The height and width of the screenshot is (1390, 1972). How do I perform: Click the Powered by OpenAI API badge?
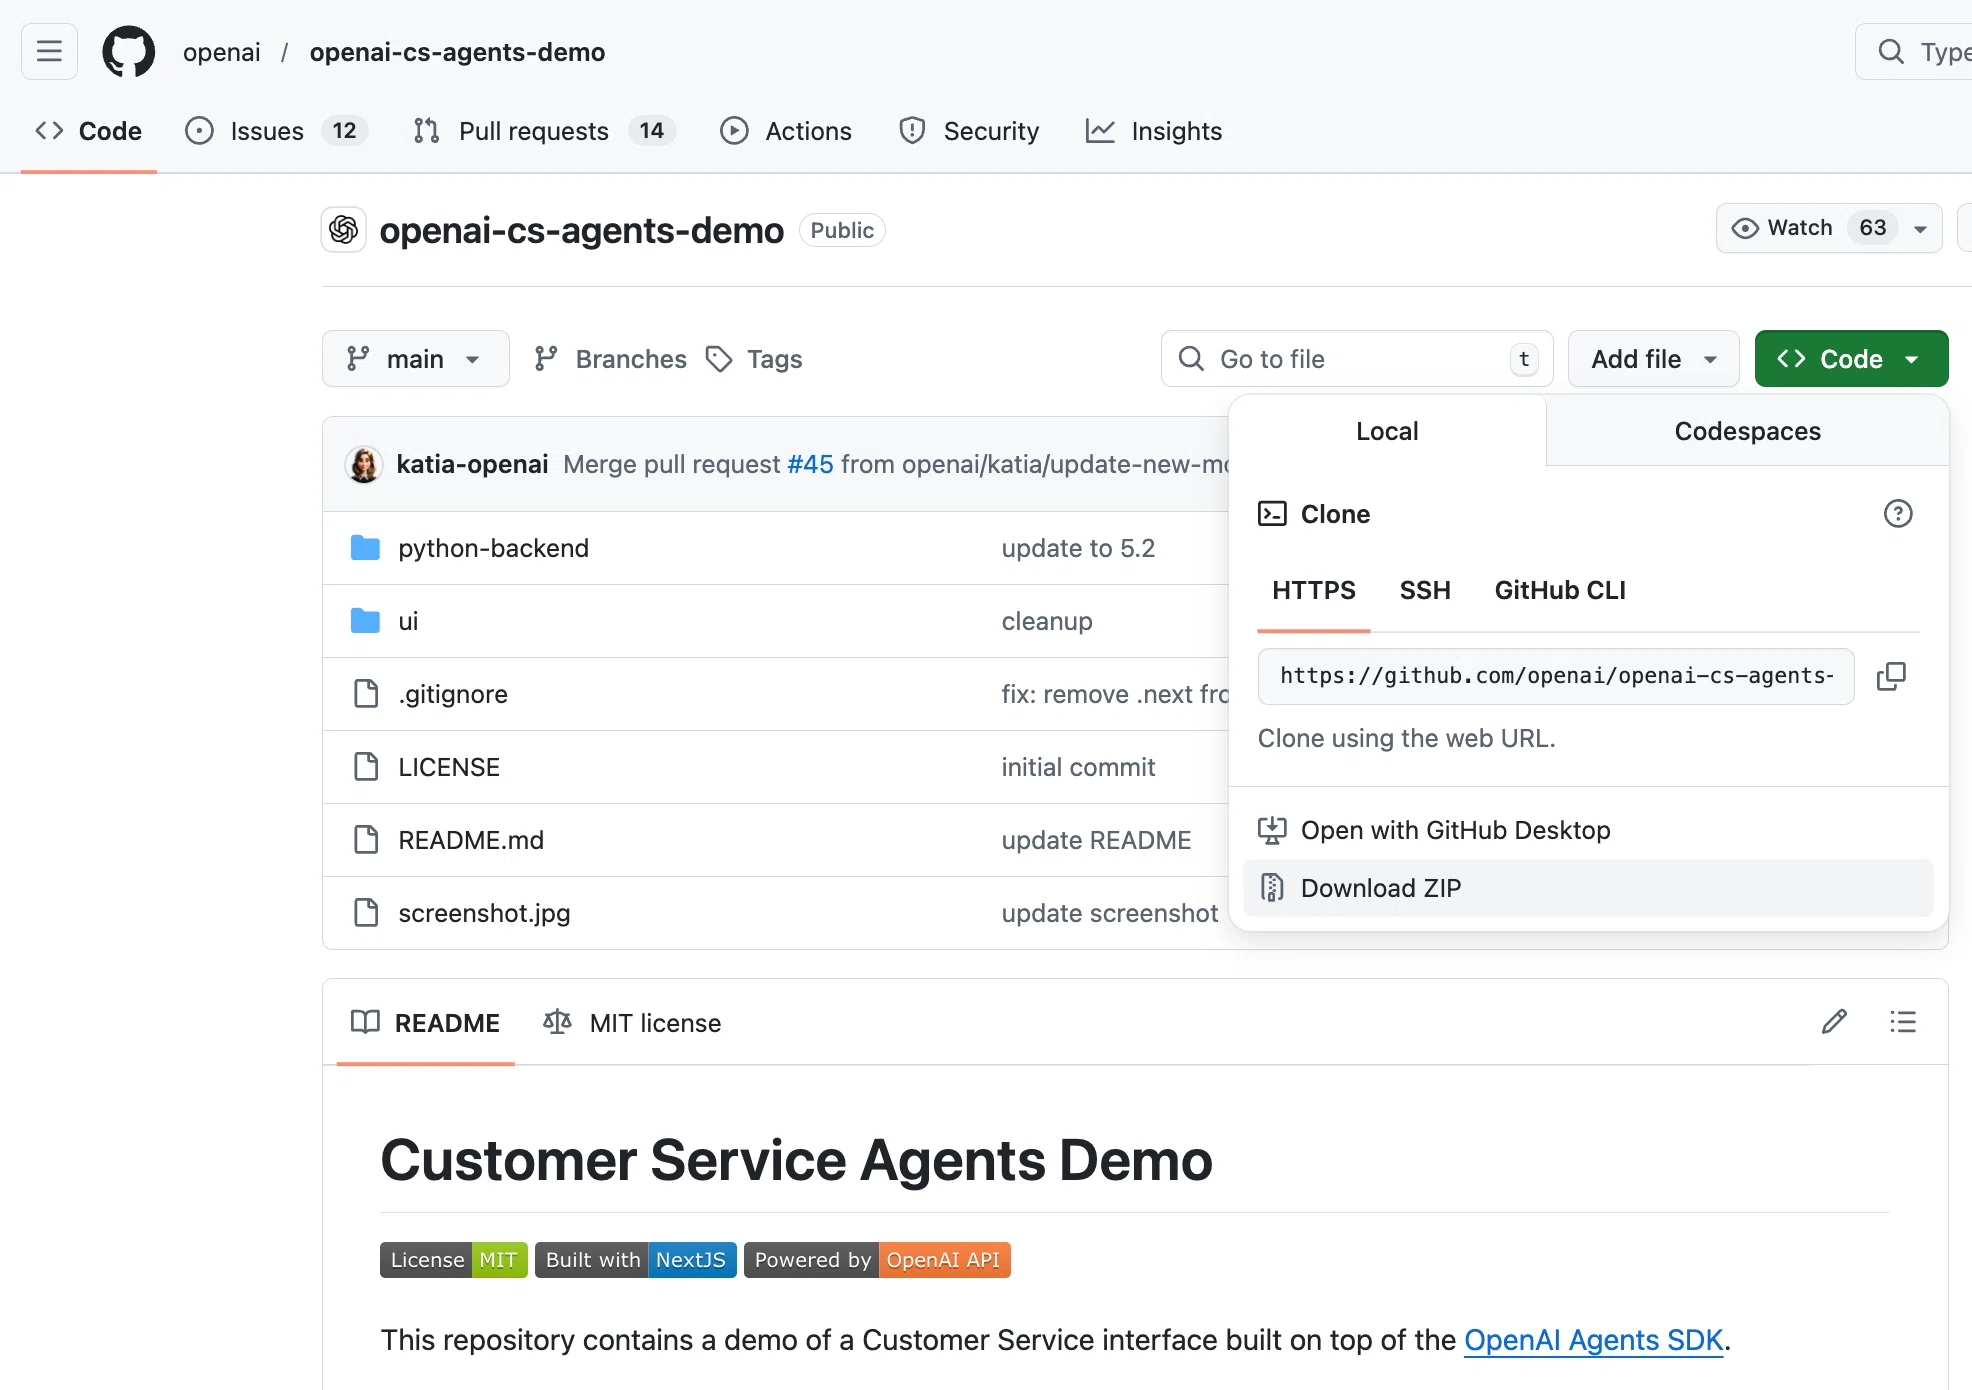click(x=877, y=1260)
